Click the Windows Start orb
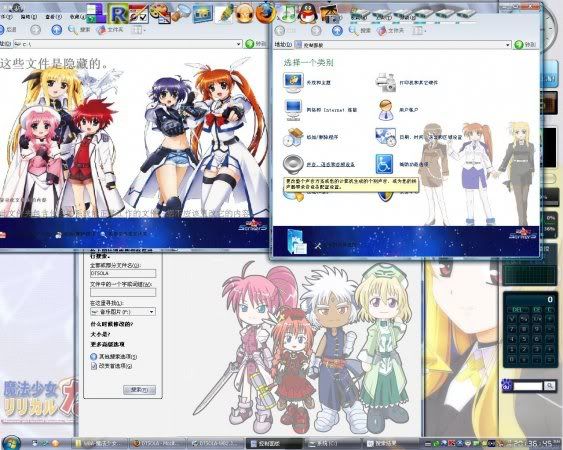Screen dimensions: 563x450 tap(11, 442)
